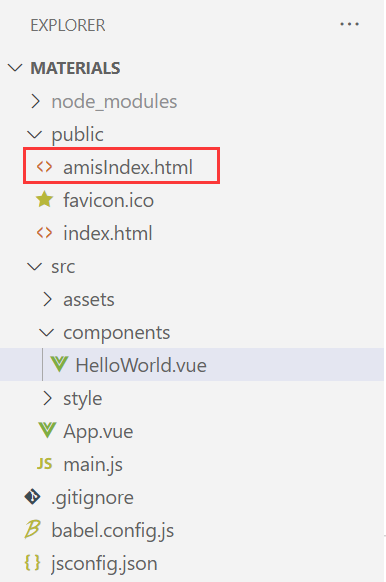The height and width of the screenshot is (582, 386).
Task: Expand the style folder
Action: (x=47, y=398)
